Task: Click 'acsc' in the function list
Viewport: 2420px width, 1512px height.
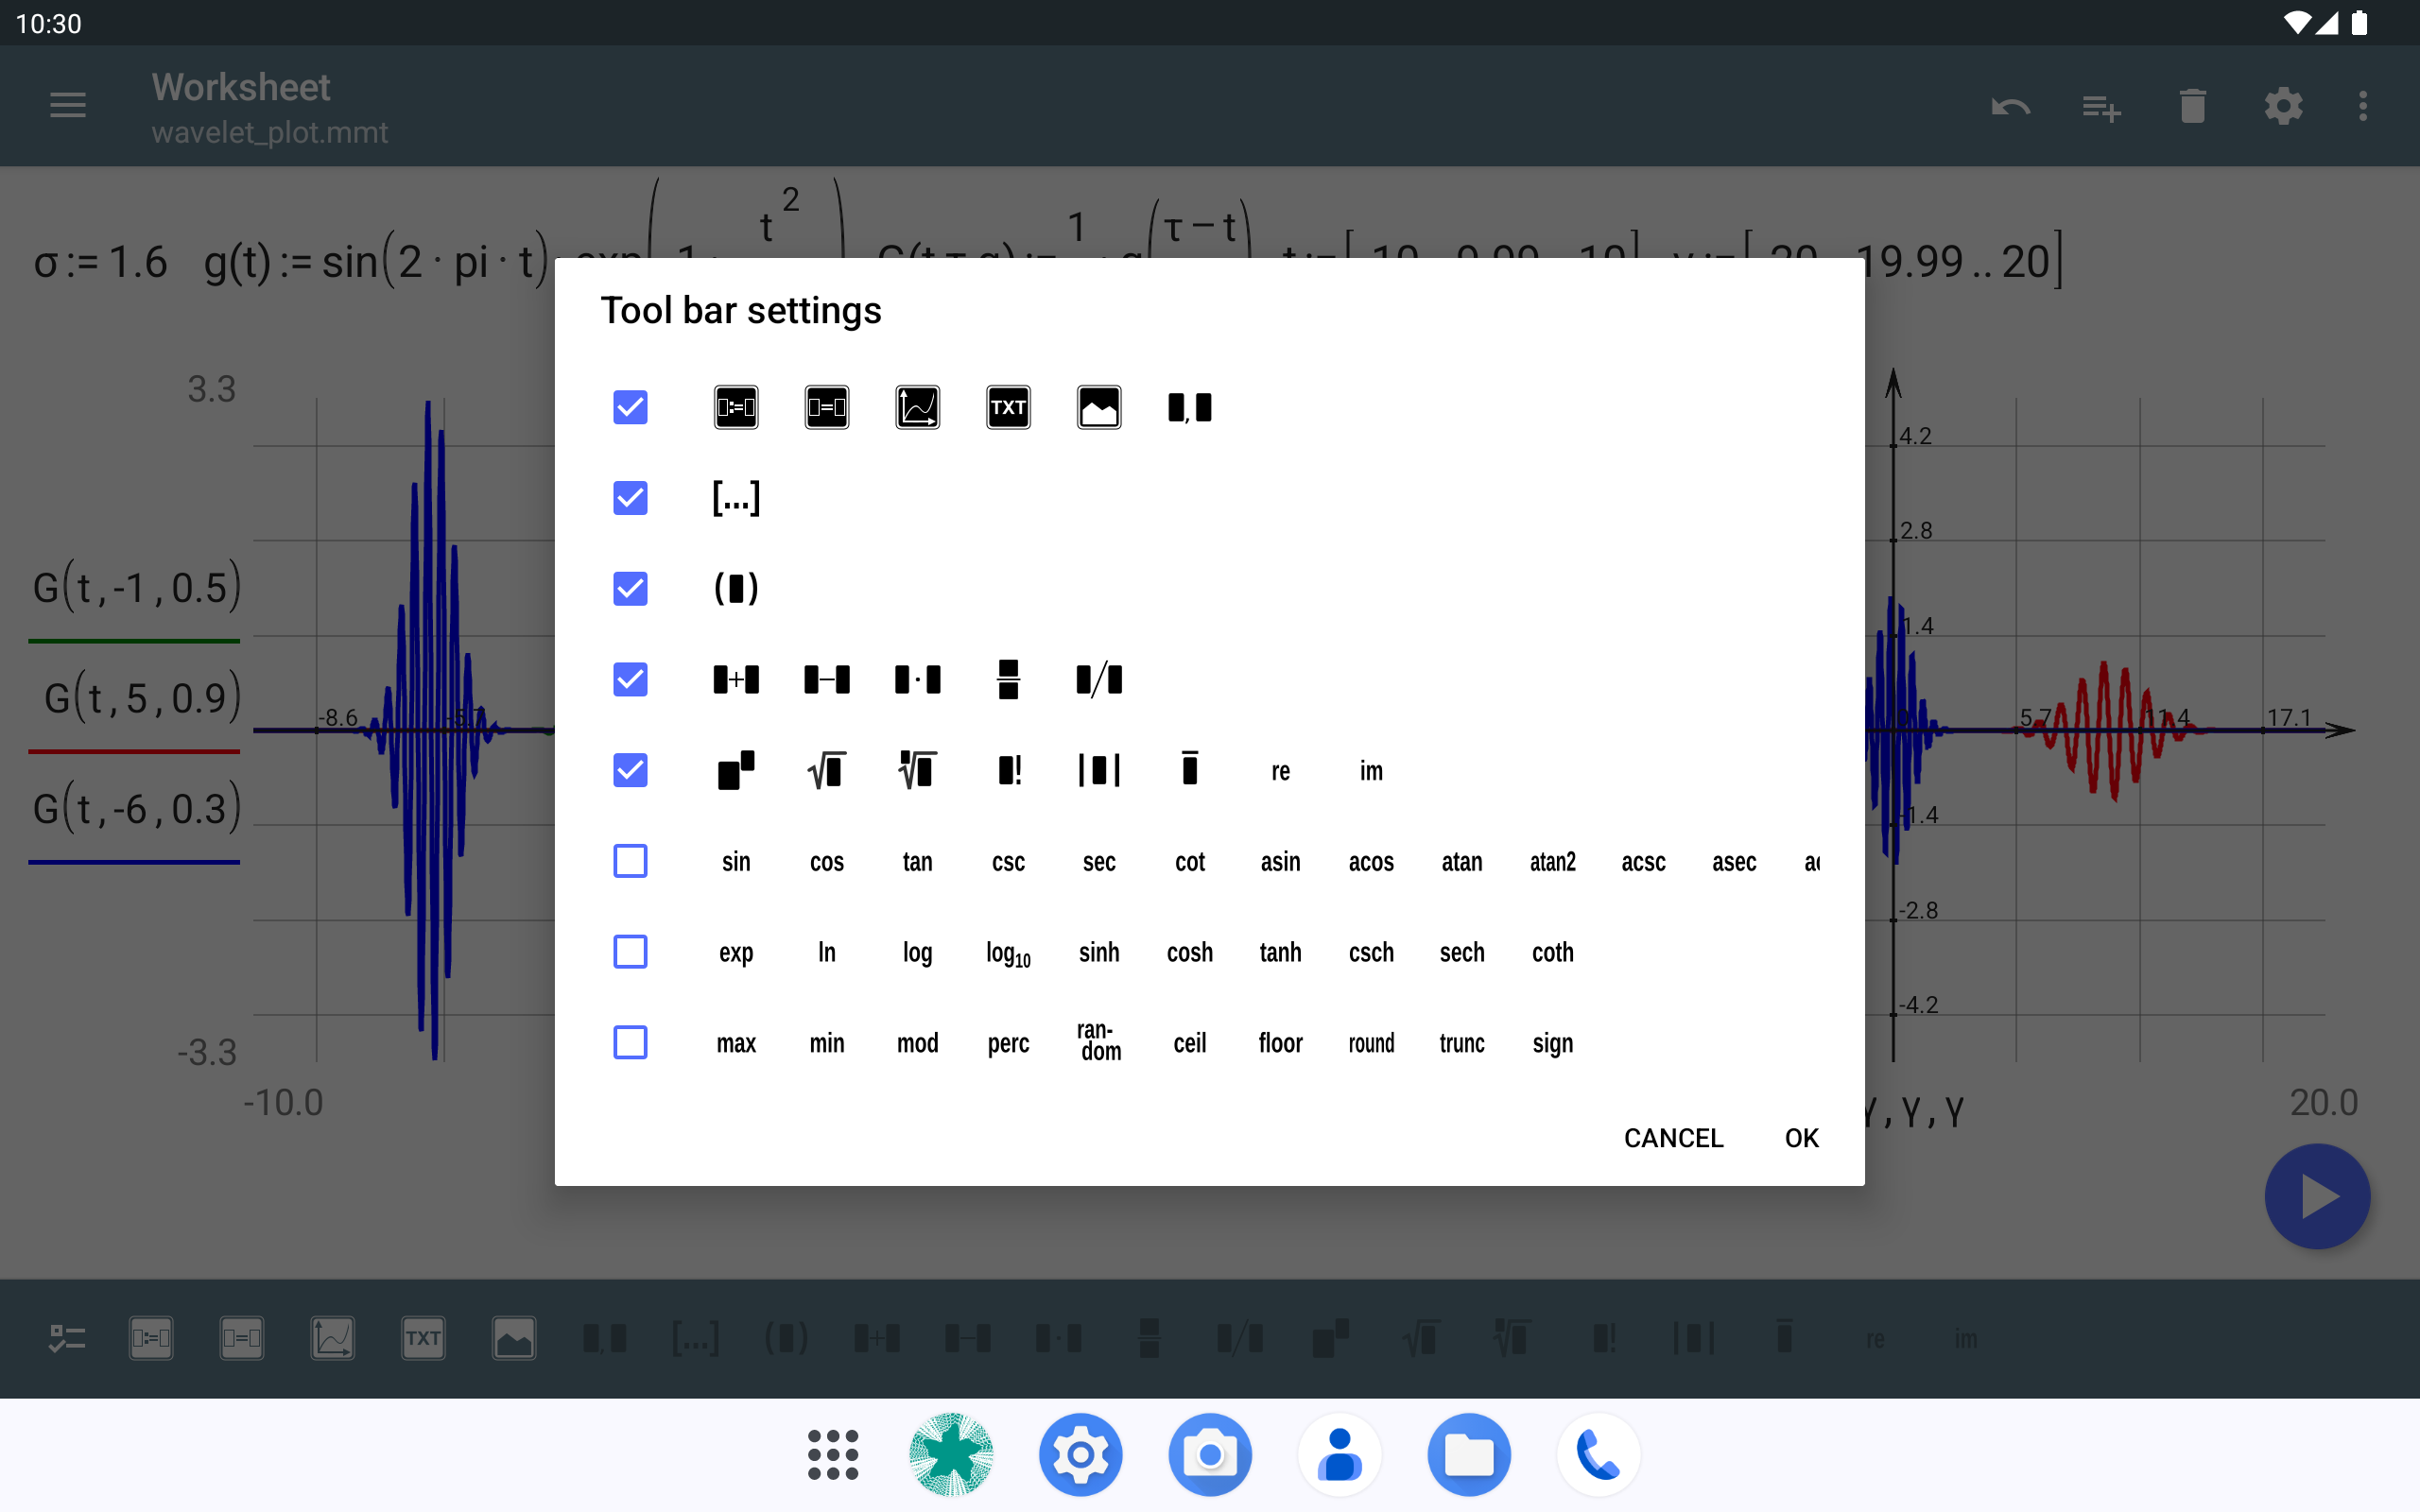Action: pyautogui.click(x=1644, y=862)
